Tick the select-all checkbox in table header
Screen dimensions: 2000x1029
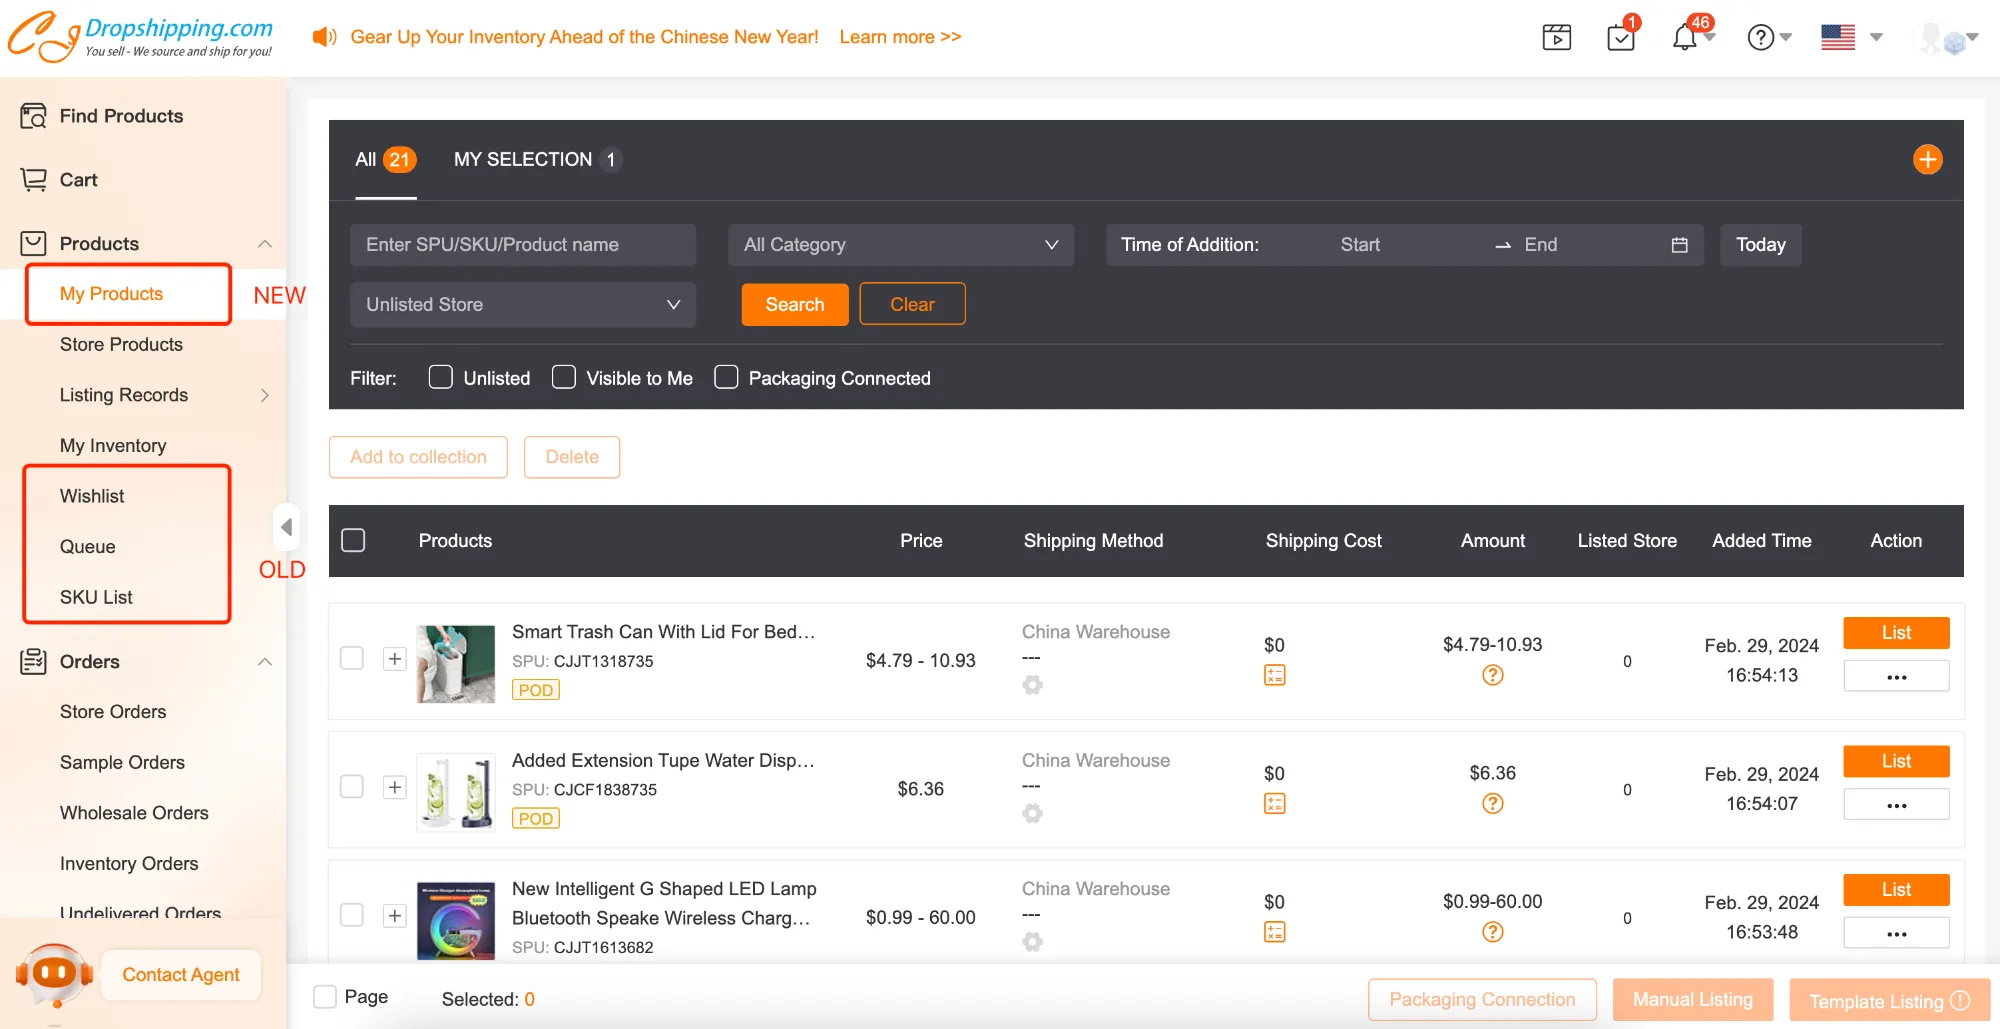(353, 541)
